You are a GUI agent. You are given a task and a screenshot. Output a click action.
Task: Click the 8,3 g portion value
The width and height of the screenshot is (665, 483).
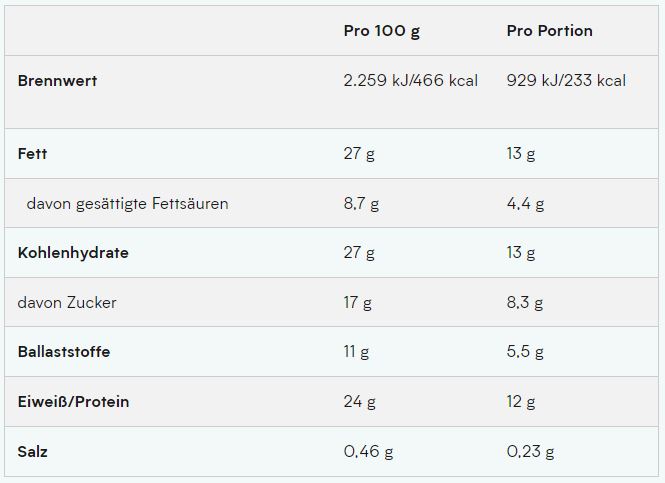(x=525, y=302)
